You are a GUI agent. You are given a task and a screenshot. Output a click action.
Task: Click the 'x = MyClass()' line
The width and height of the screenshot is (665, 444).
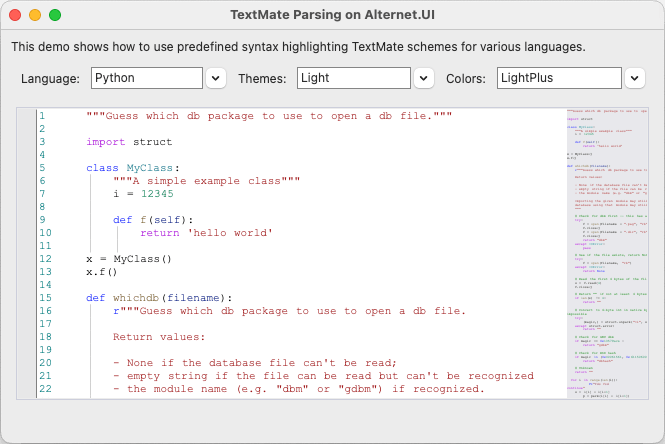129,258
